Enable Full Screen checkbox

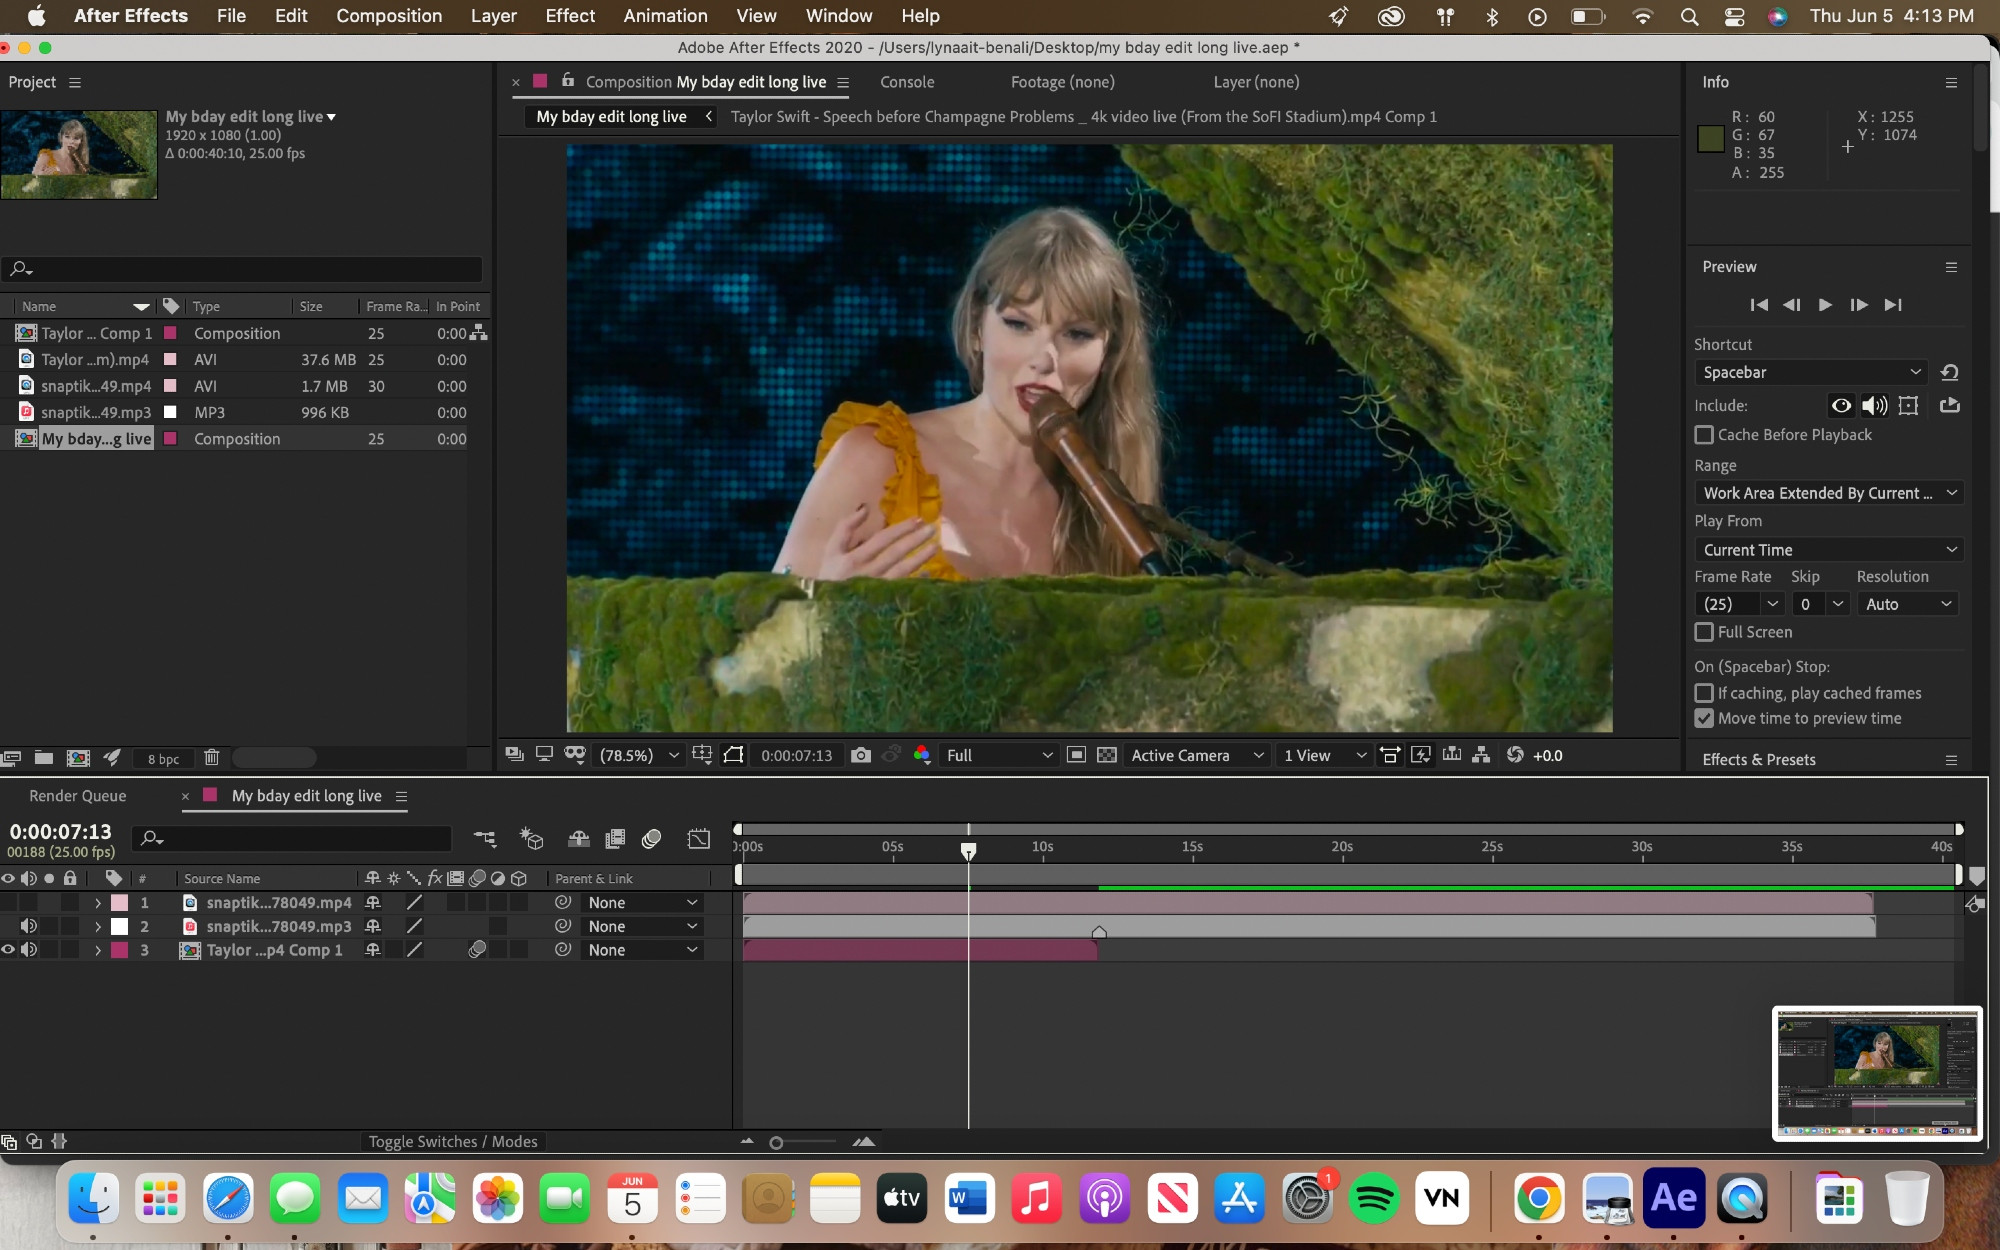[1704, 632]
